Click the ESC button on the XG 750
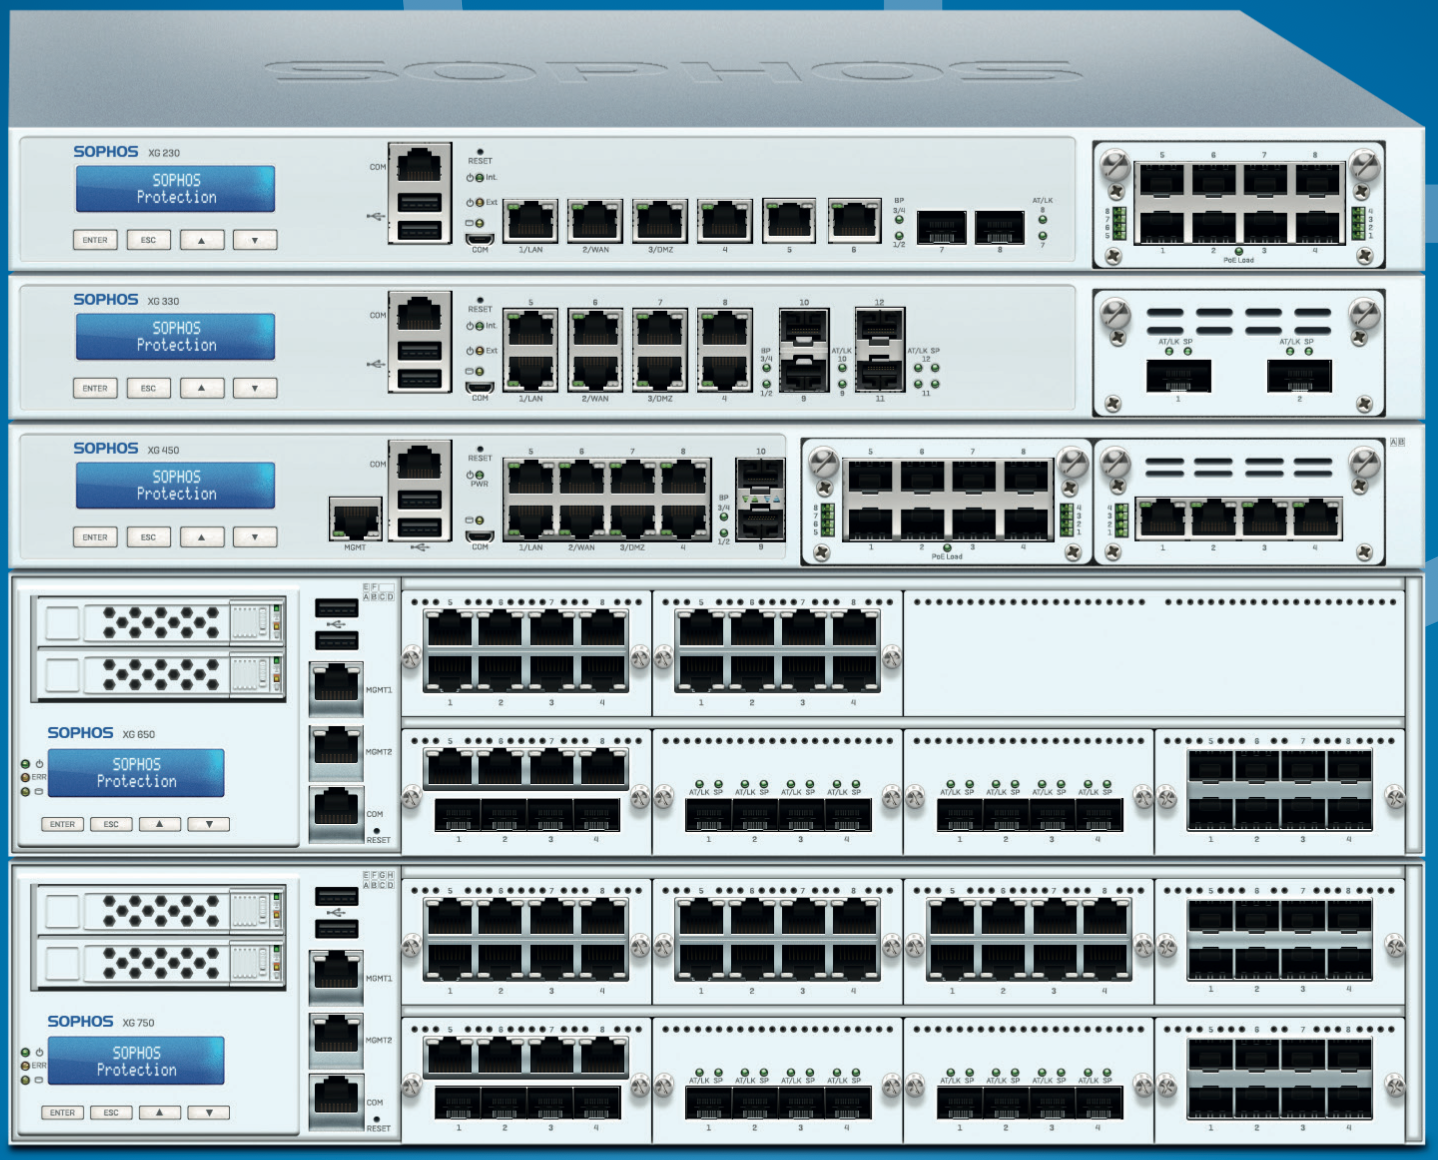 coord(111,1112)
